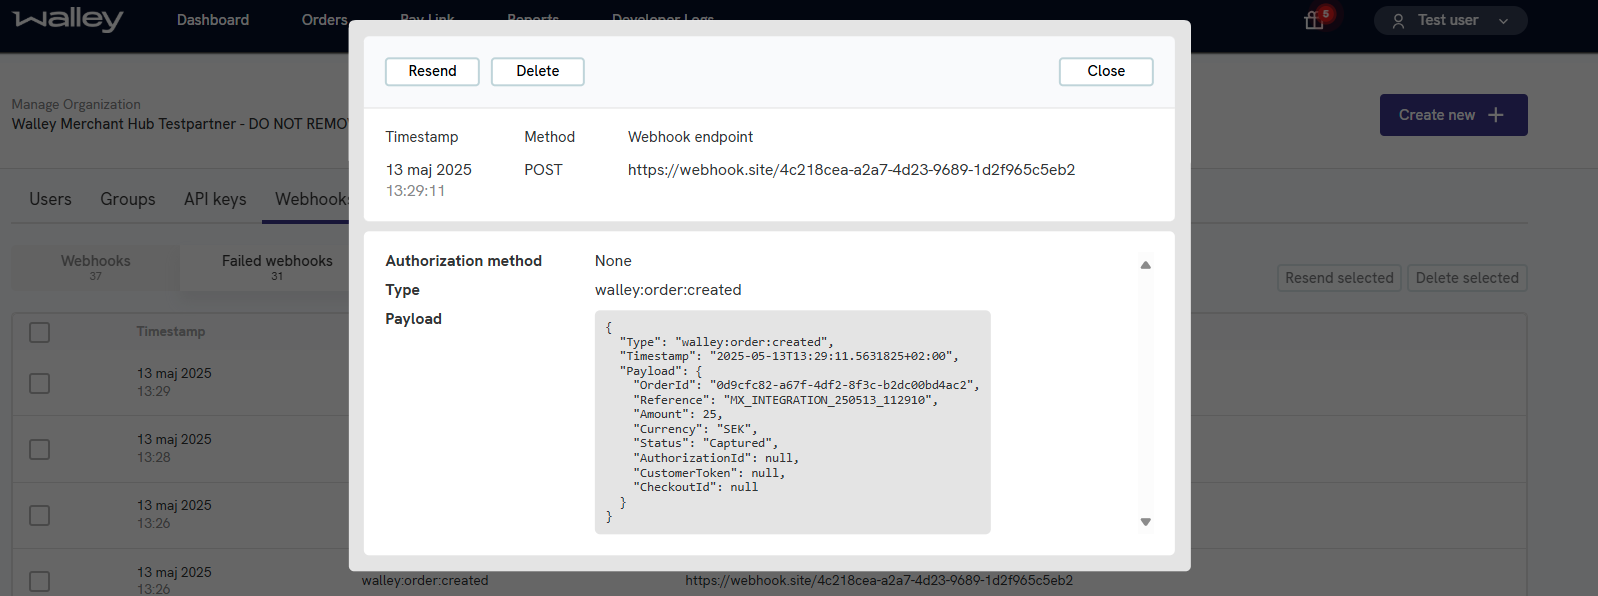Open the gift notifications icon

tap(1314, 20)
